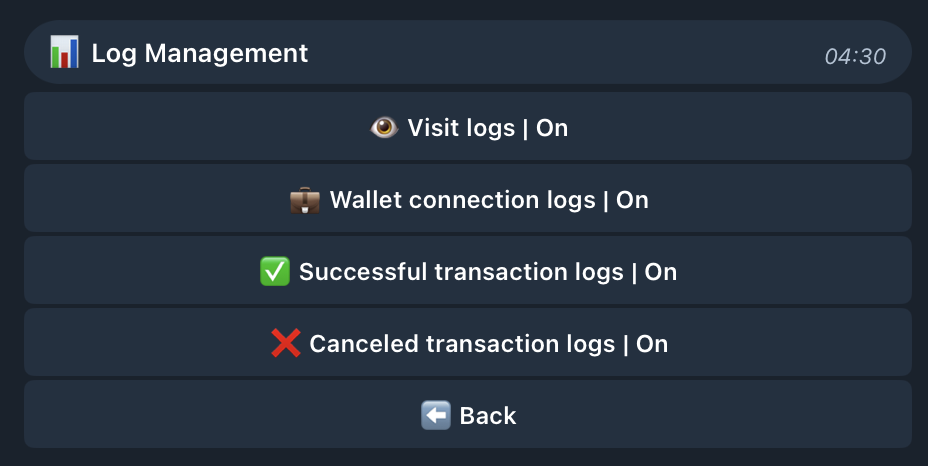Click the On label of Canceled transaction logs
This screenshot has width=928, height=466.
point(652,344)
